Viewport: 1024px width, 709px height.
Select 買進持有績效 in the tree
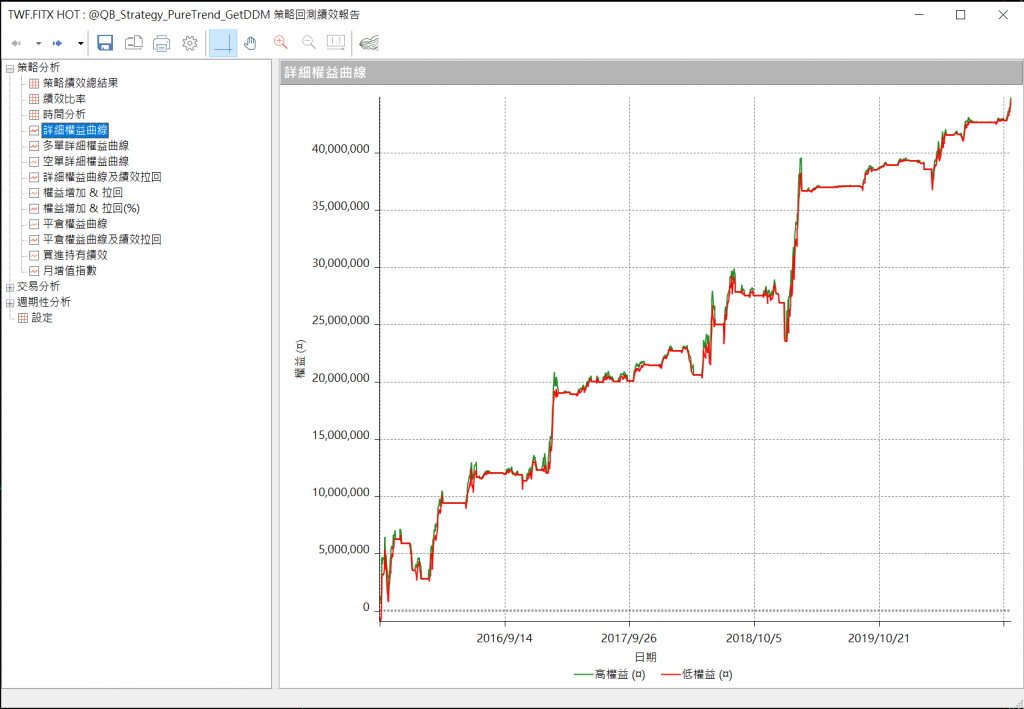(x=75, y=255)
